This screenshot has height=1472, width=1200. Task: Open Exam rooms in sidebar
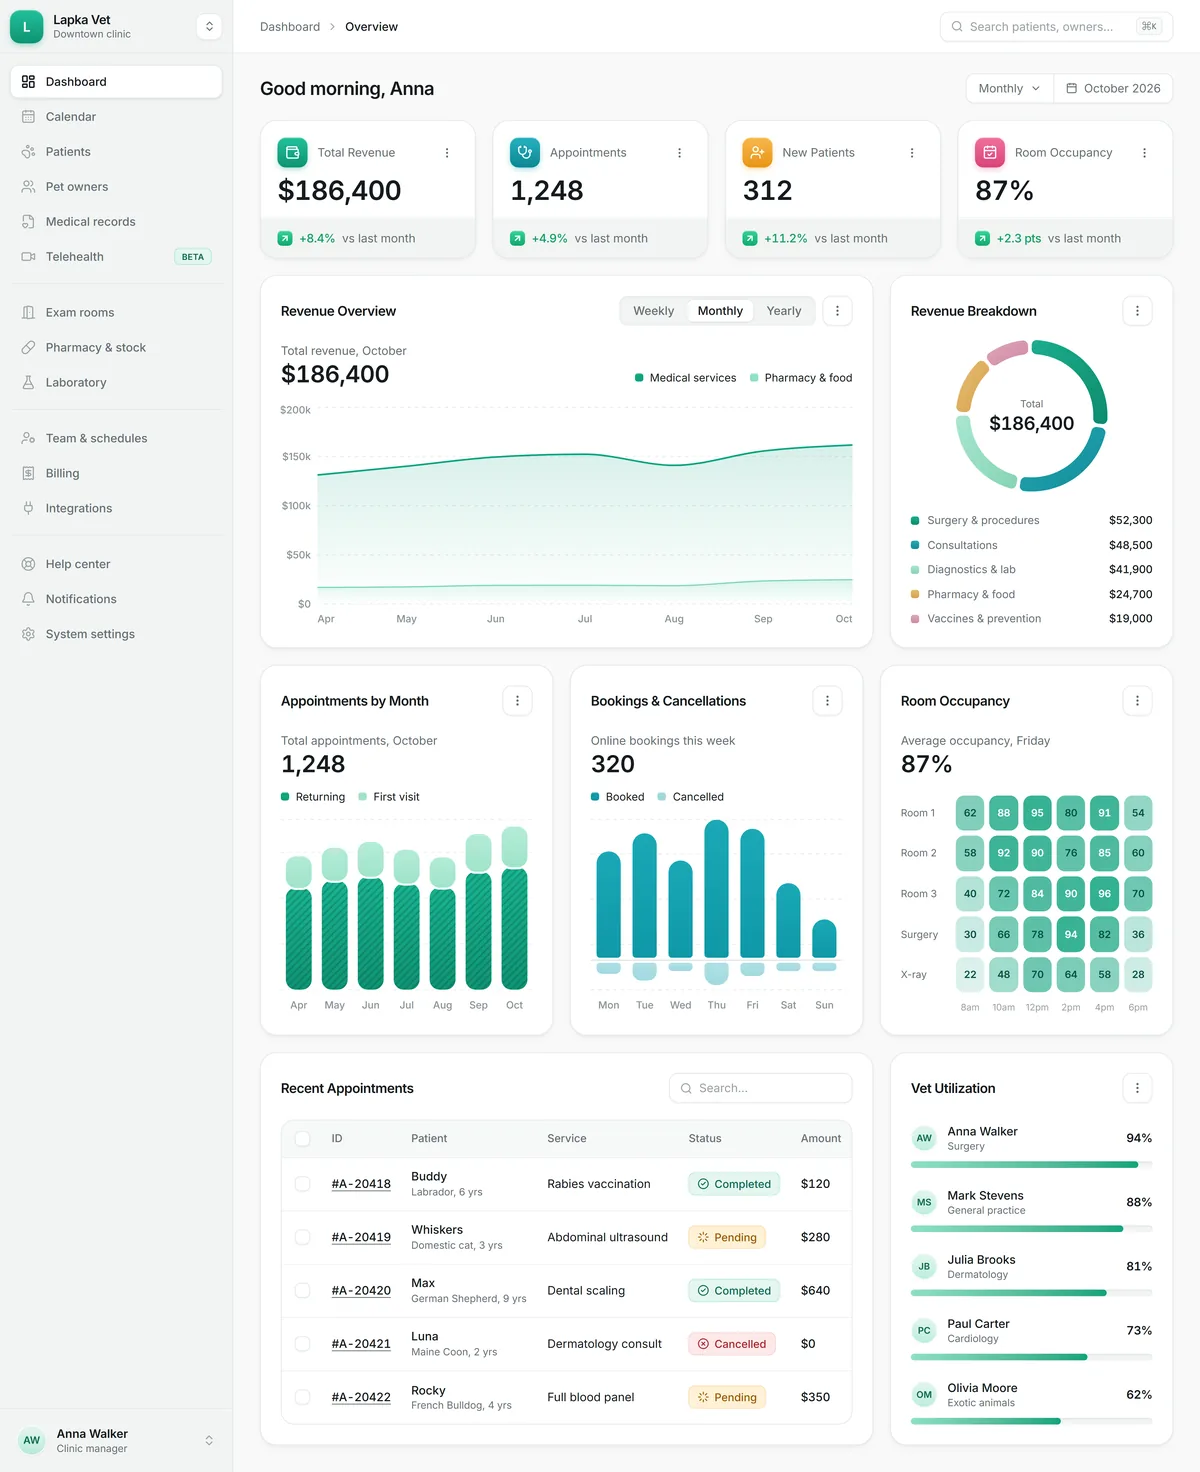(116, 313)
